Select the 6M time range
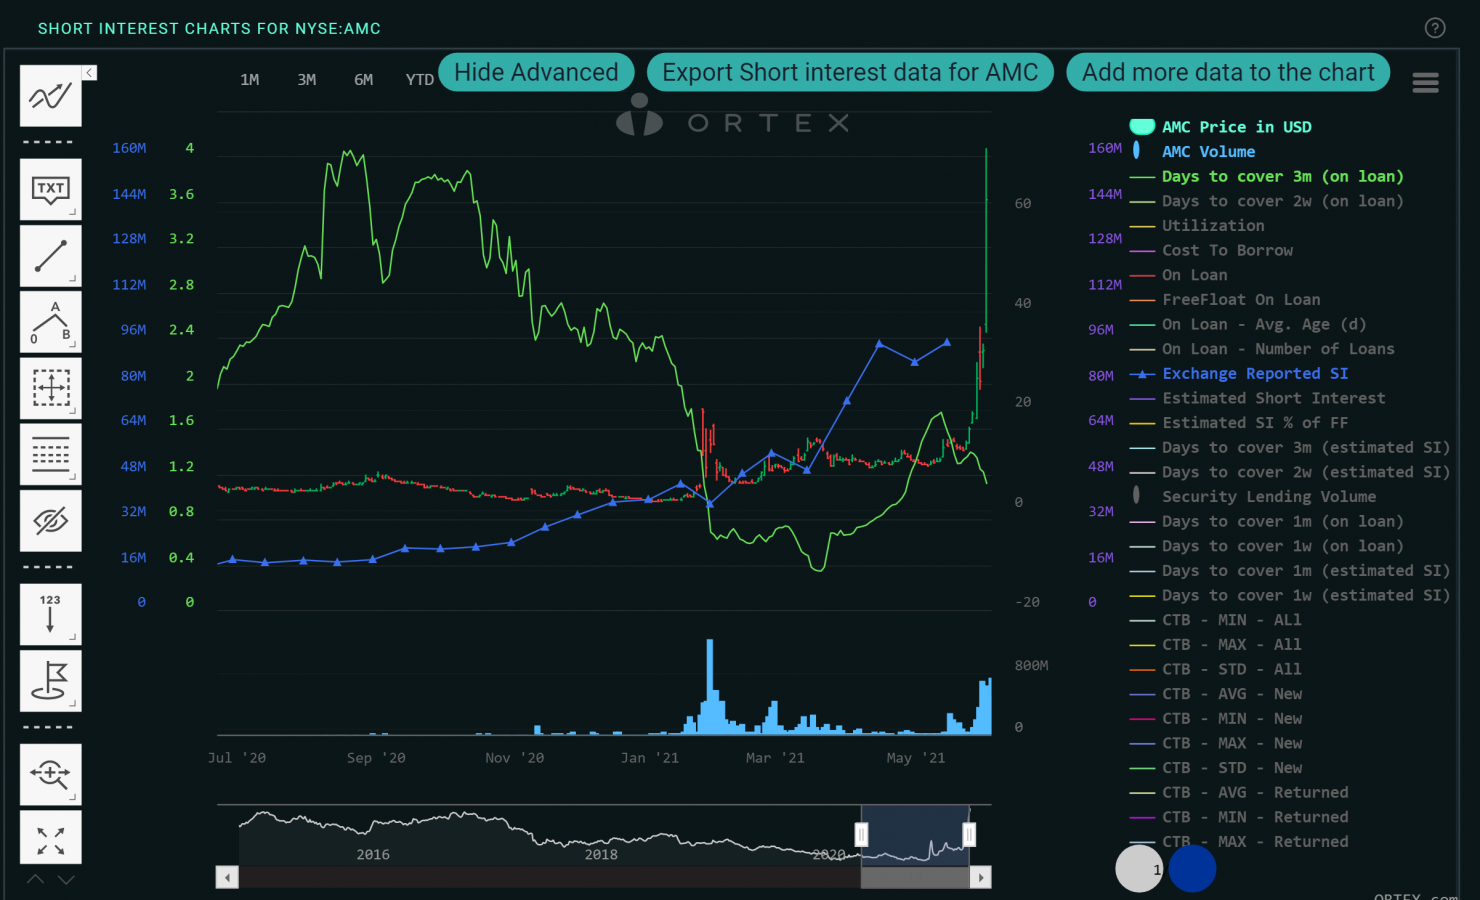Image resolution: width=1480 pixels, height=900 pixels. click(x=364, y=79)
